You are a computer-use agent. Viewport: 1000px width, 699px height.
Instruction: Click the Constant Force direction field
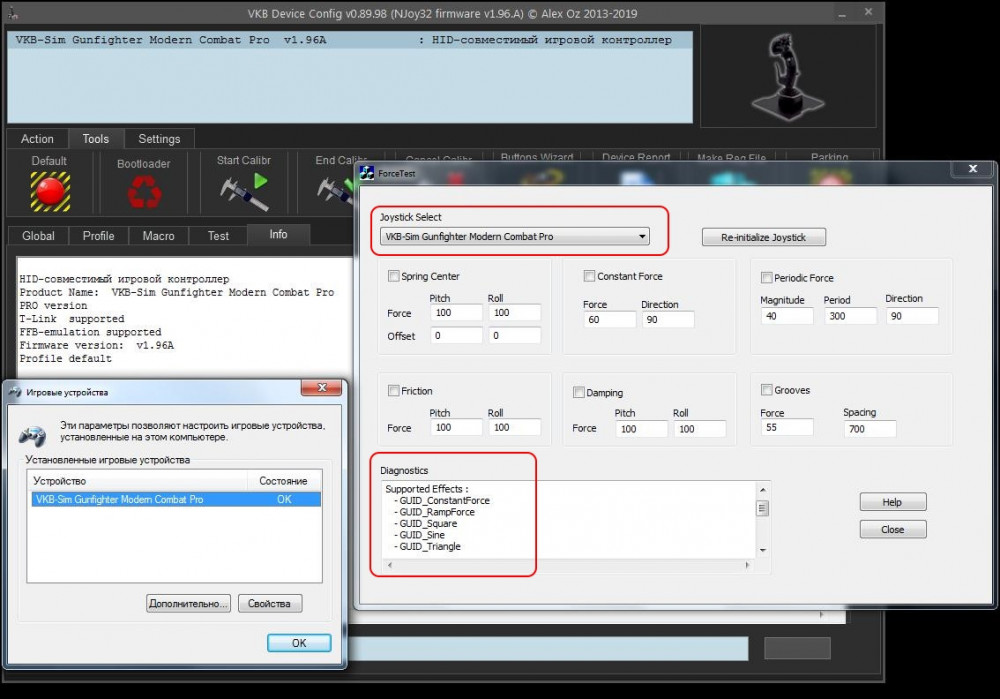pos(667,320)
